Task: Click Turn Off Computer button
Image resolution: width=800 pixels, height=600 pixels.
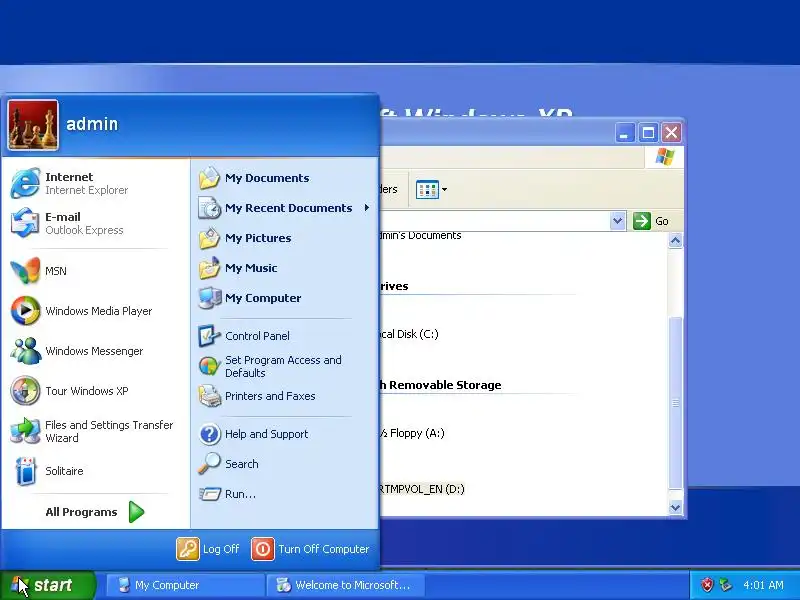Action: (x=310, y=549)
